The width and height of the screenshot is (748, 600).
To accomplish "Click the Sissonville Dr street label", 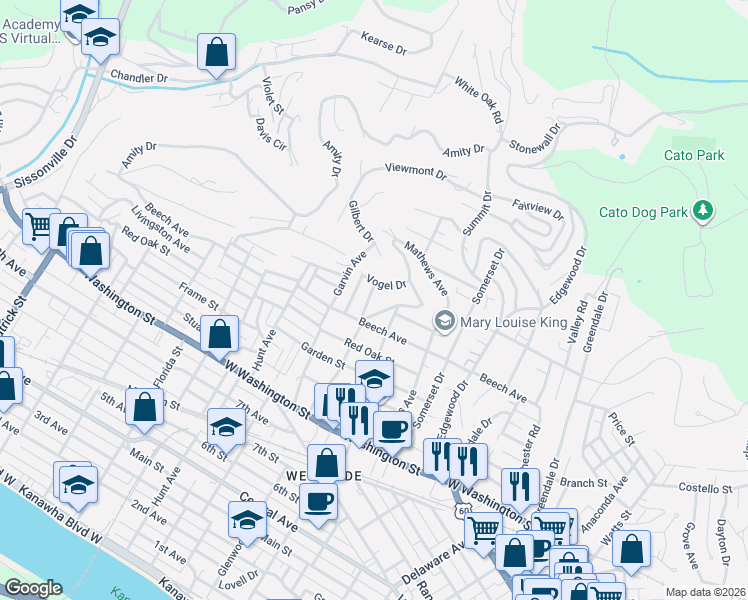I will click(46, 162).
